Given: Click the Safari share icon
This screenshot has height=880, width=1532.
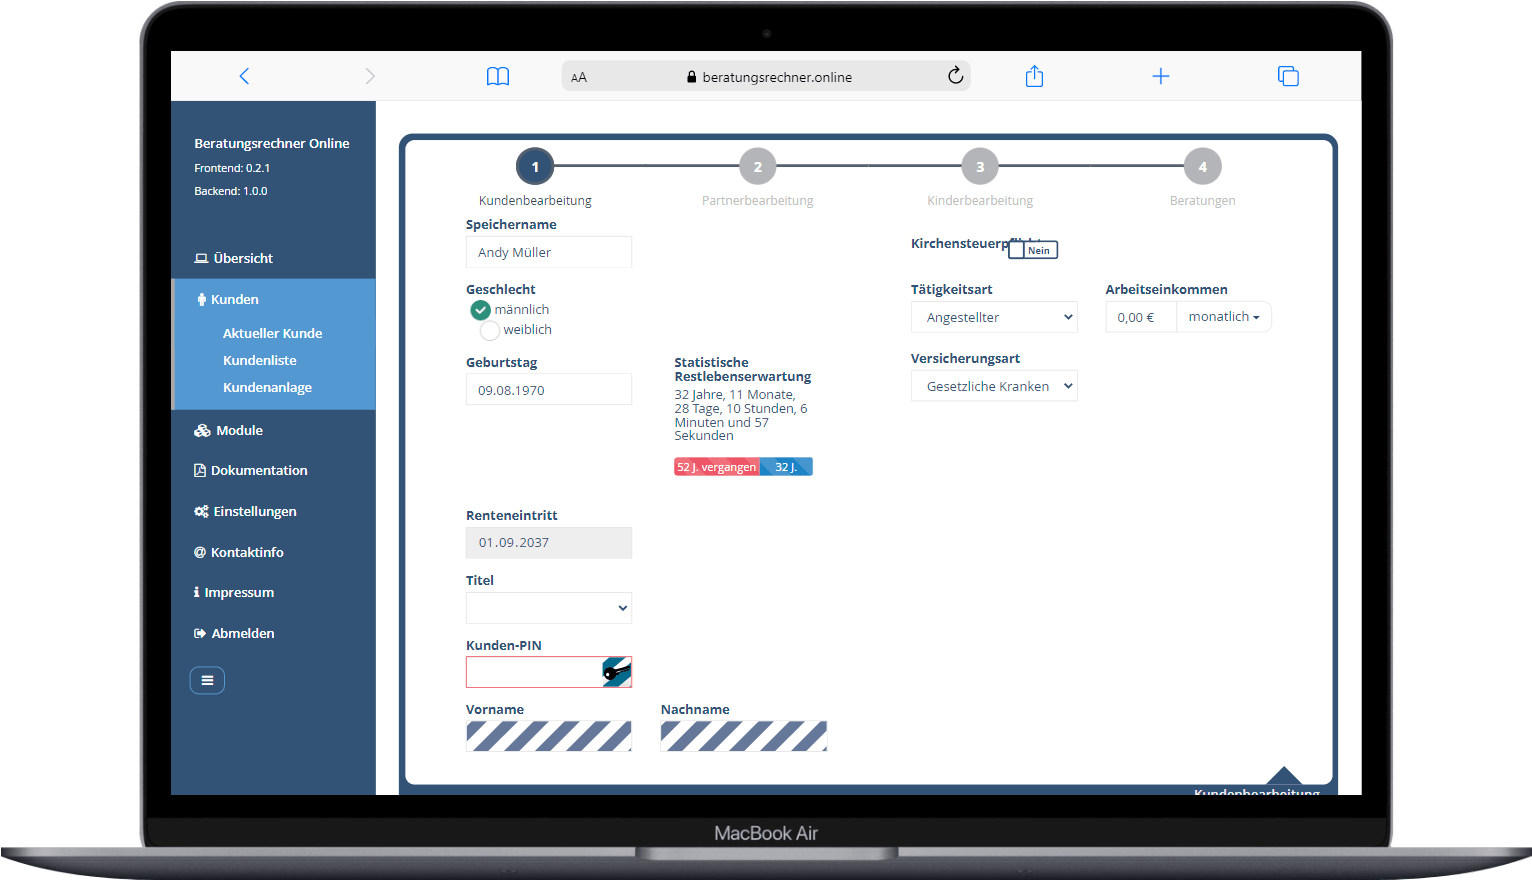Looking at the screenshot, I should click(1034, 76).
